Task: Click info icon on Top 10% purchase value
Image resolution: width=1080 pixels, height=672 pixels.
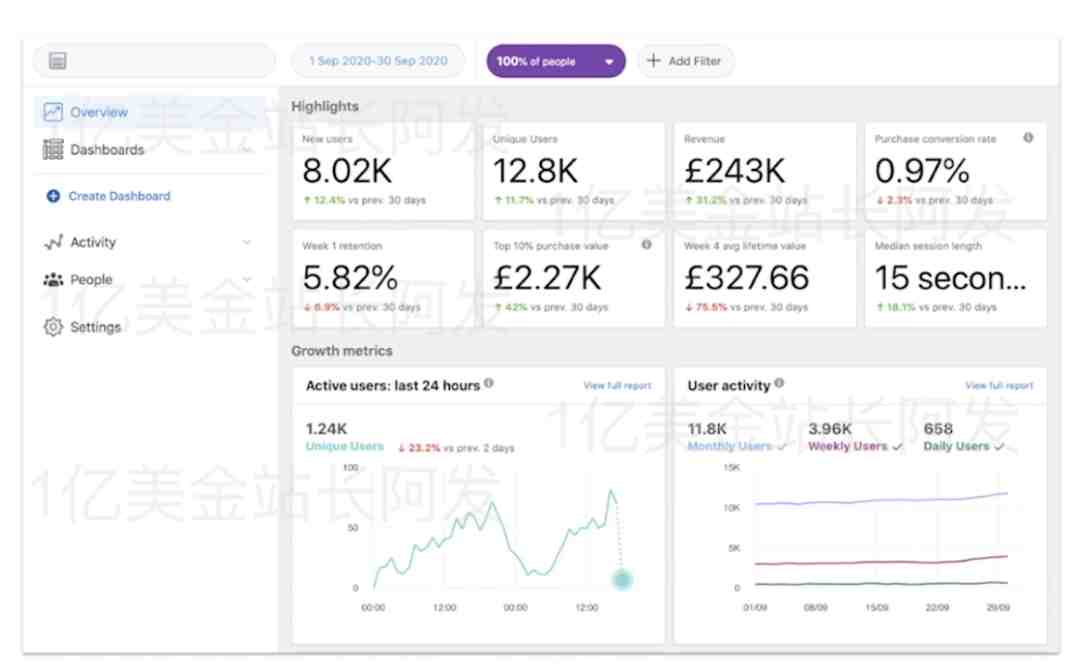Action: pyautogui.click(x=646, y=244)
